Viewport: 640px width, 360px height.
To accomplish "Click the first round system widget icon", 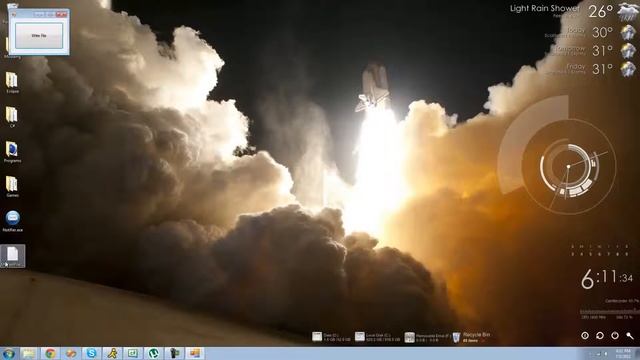I will (585, 336).
